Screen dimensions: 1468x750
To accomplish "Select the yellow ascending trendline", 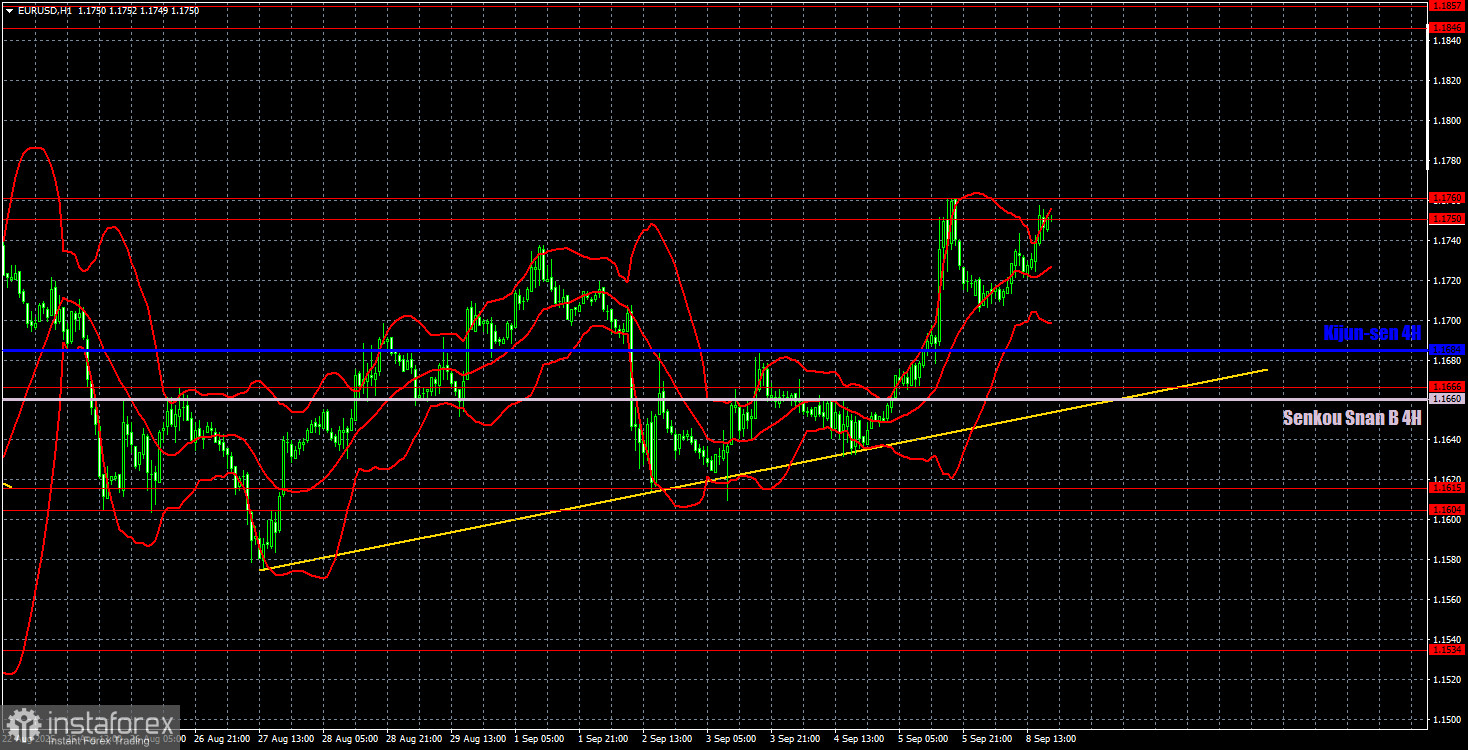I will tap(765, 470).
